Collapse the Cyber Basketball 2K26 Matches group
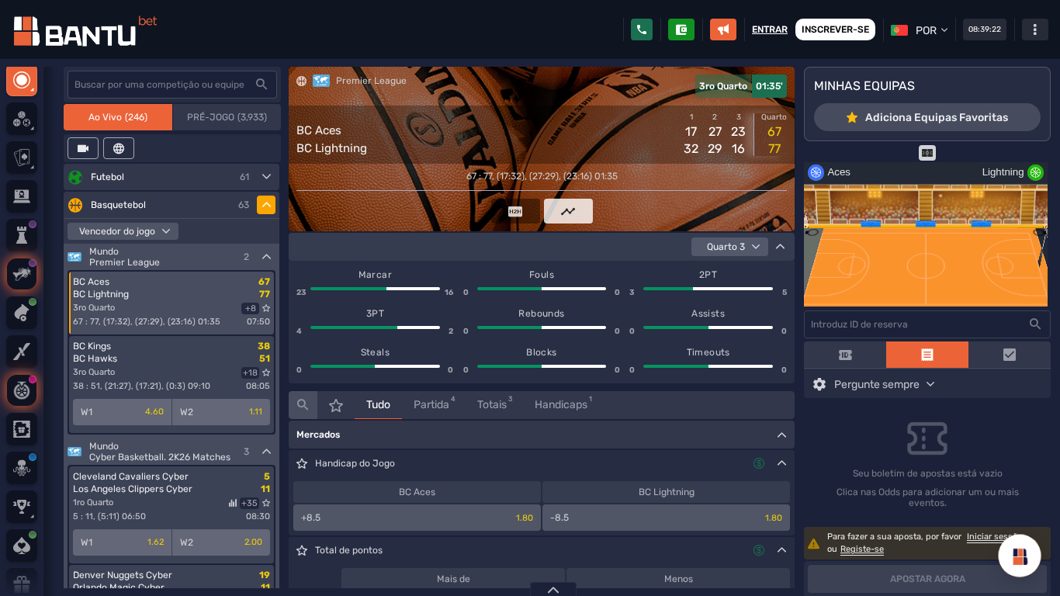1060x596 pixels. [x=266, y=451]
